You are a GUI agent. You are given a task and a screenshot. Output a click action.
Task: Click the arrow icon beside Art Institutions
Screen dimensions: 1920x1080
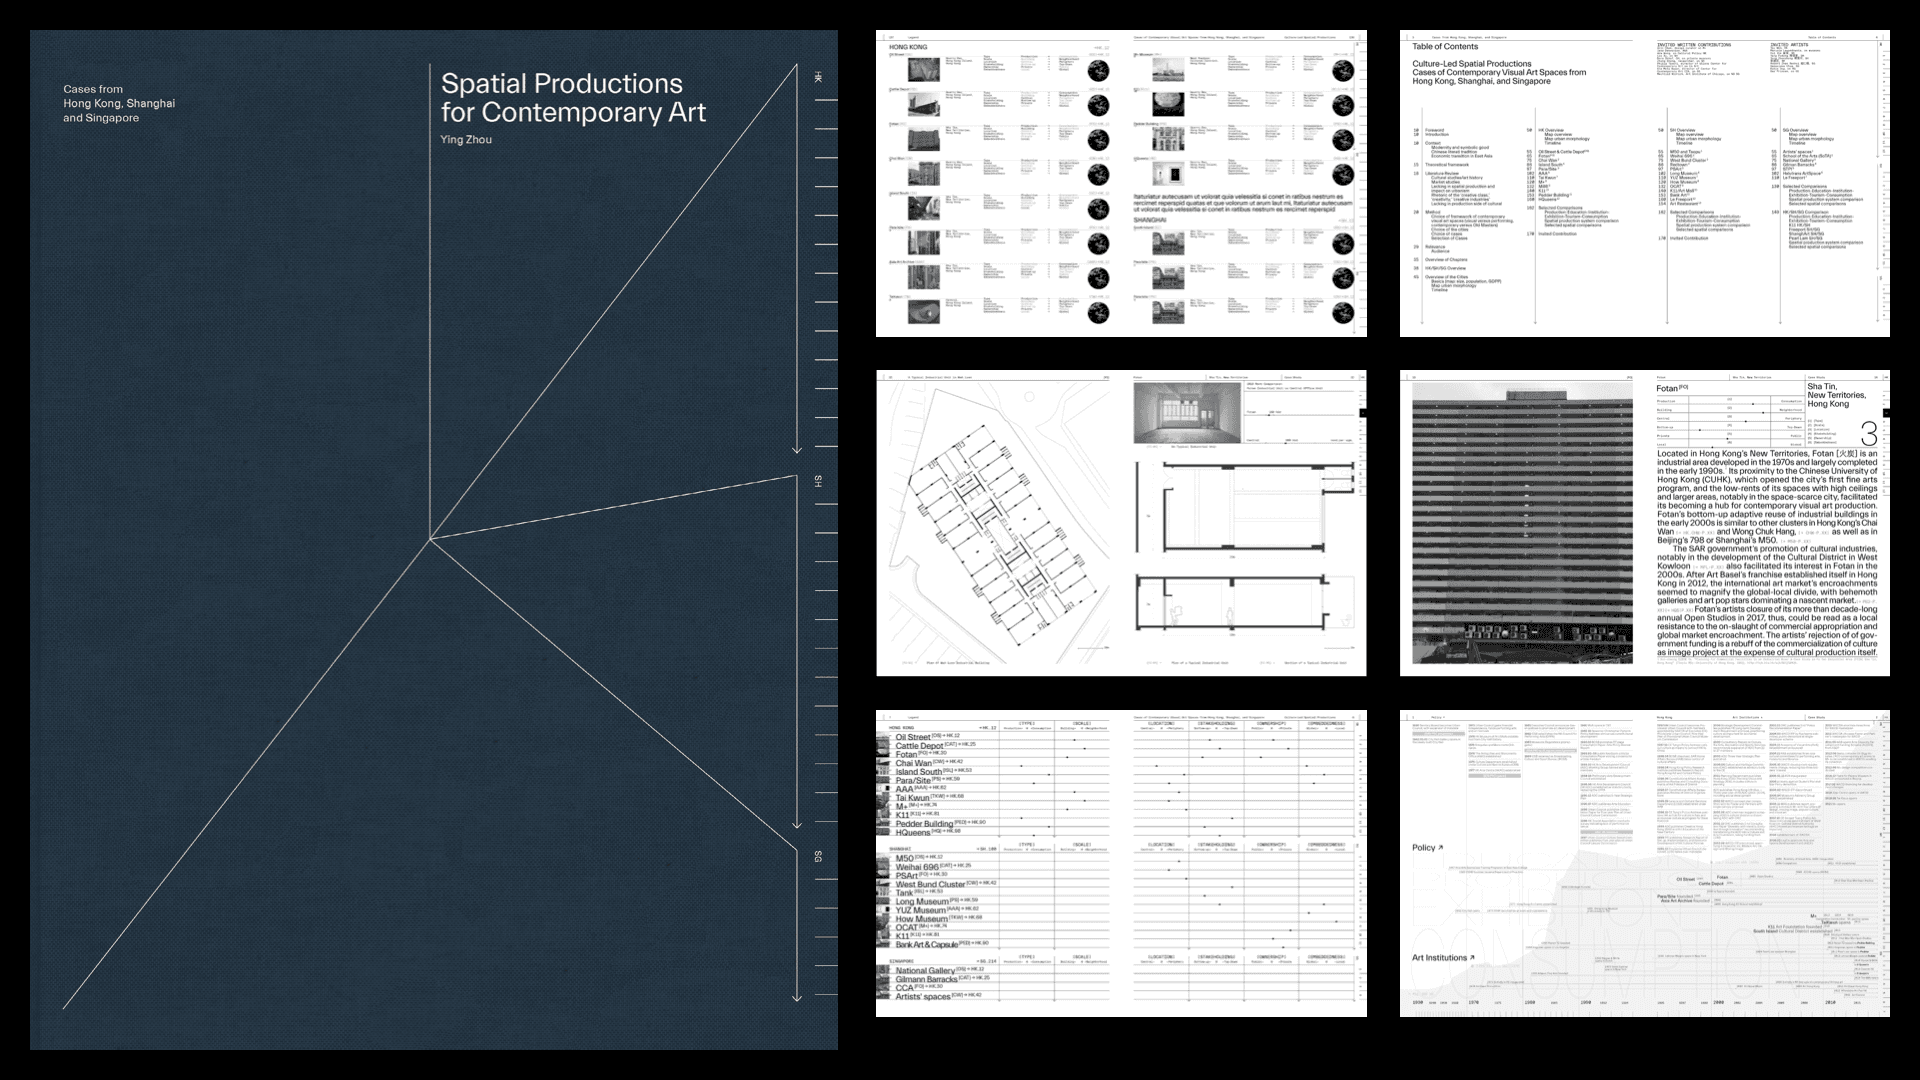tap(1472, 958)
